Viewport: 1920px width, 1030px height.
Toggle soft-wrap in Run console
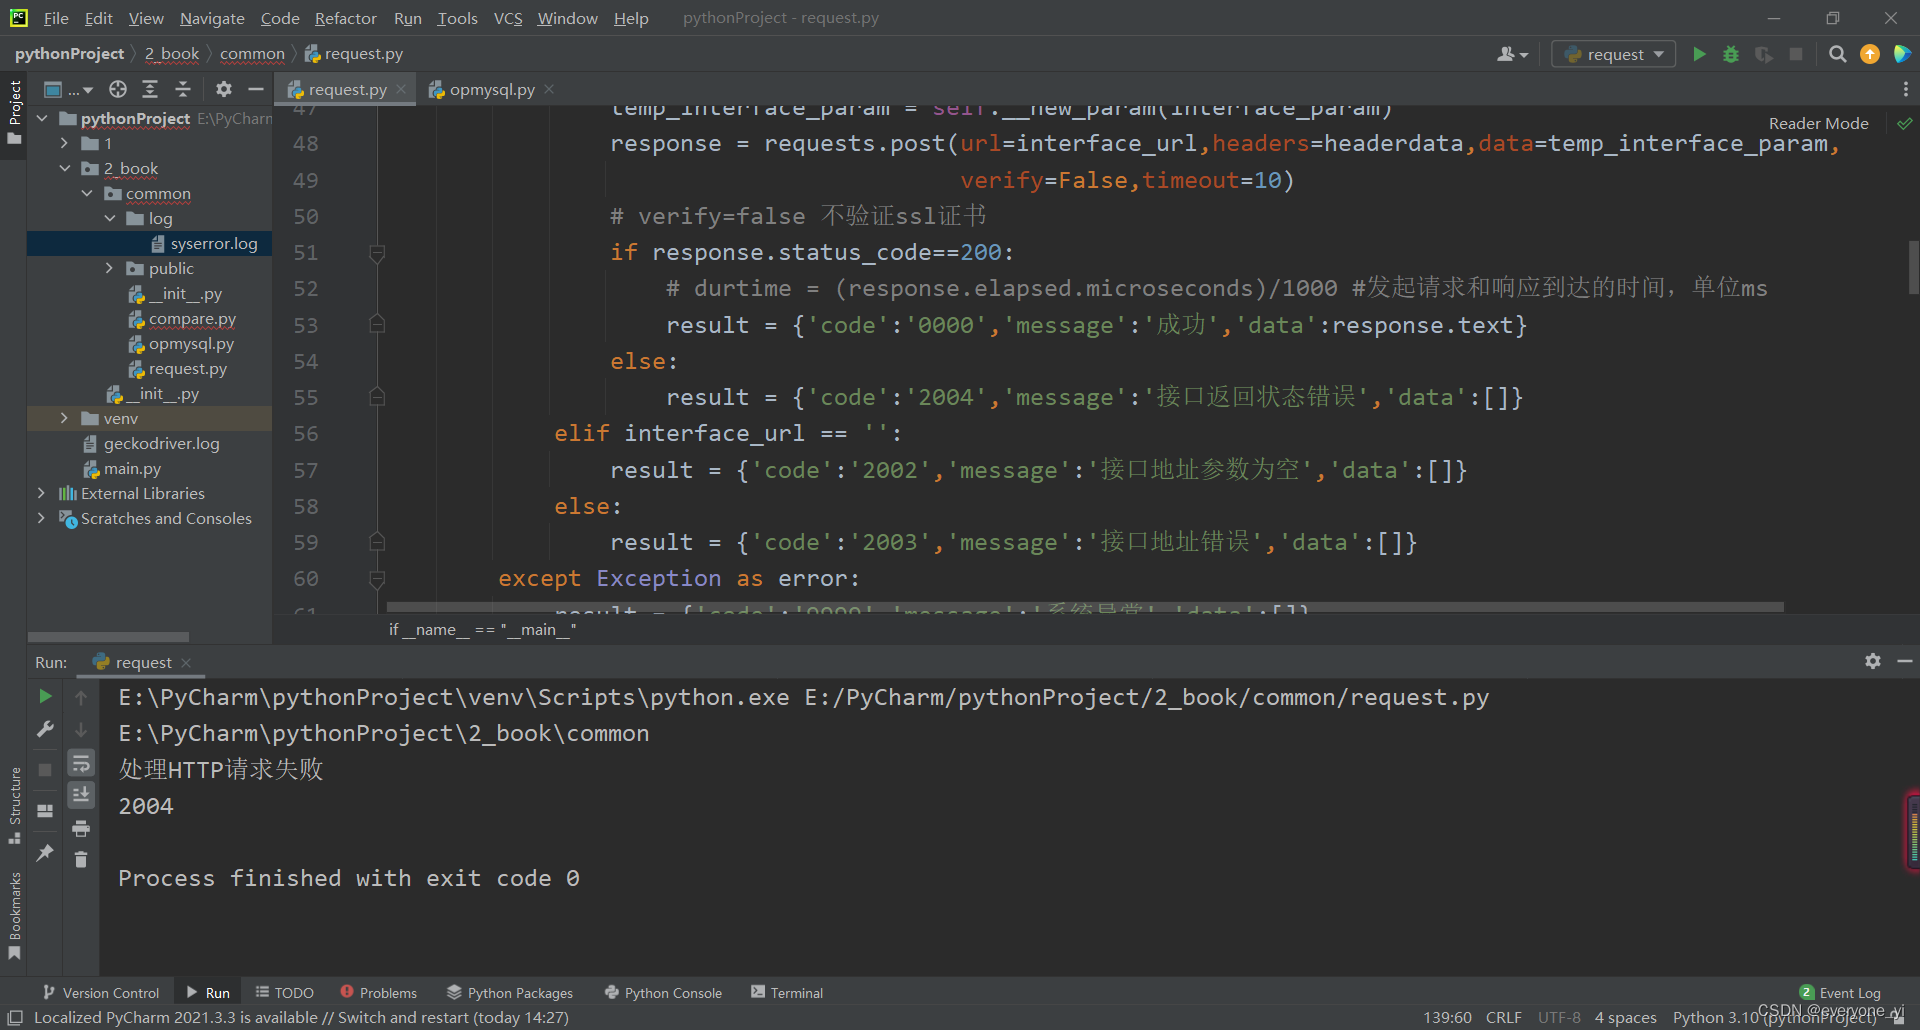tap(81, 763)
